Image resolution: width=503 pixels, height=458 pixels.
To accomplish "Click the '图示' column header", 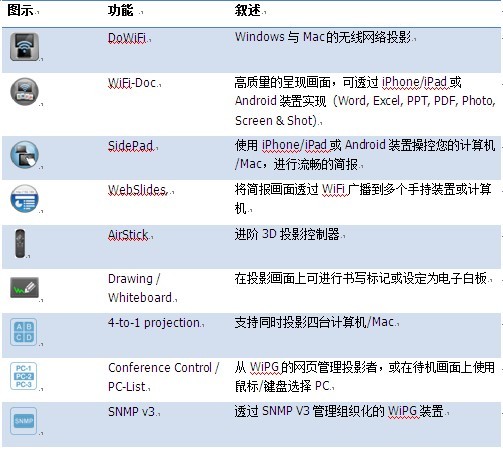I will coord(20,10).
